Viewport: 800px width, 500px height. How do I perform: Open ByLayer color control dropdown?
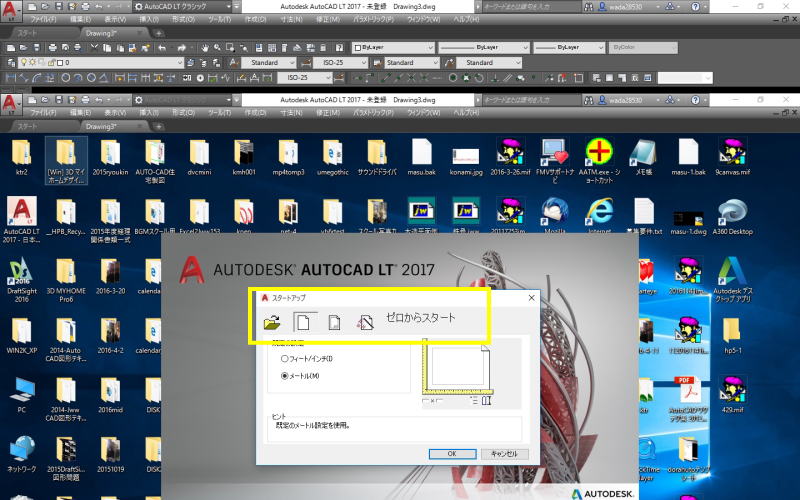point(393,47)
